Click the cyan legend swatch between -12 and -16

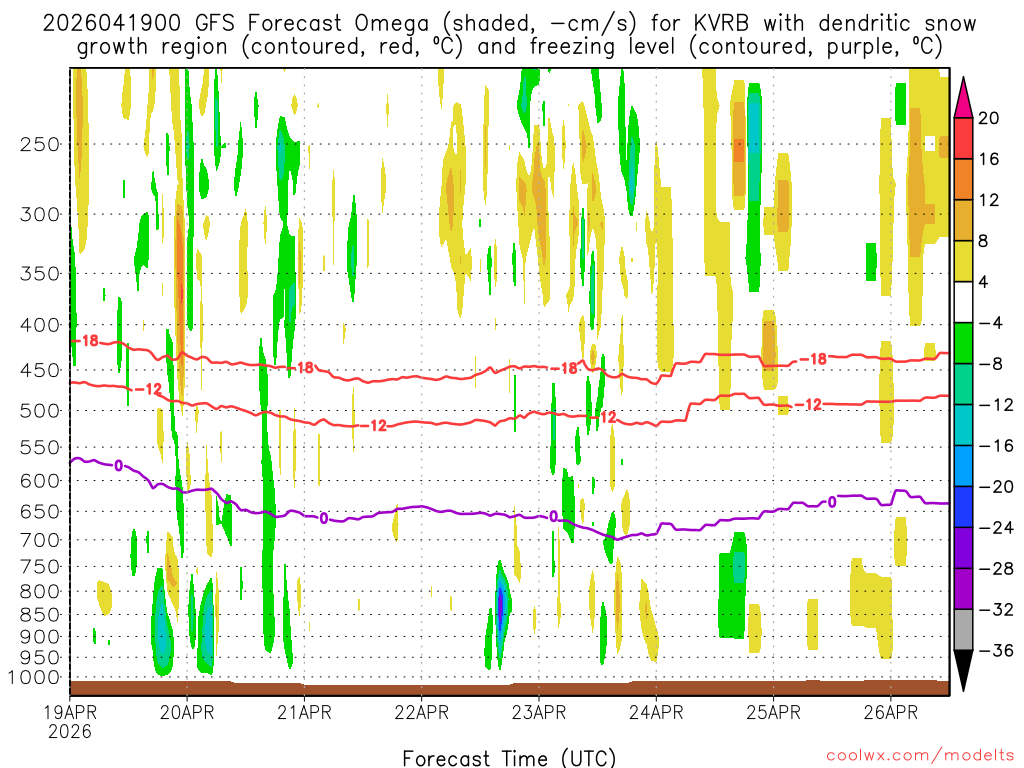(x=963, y=425)
